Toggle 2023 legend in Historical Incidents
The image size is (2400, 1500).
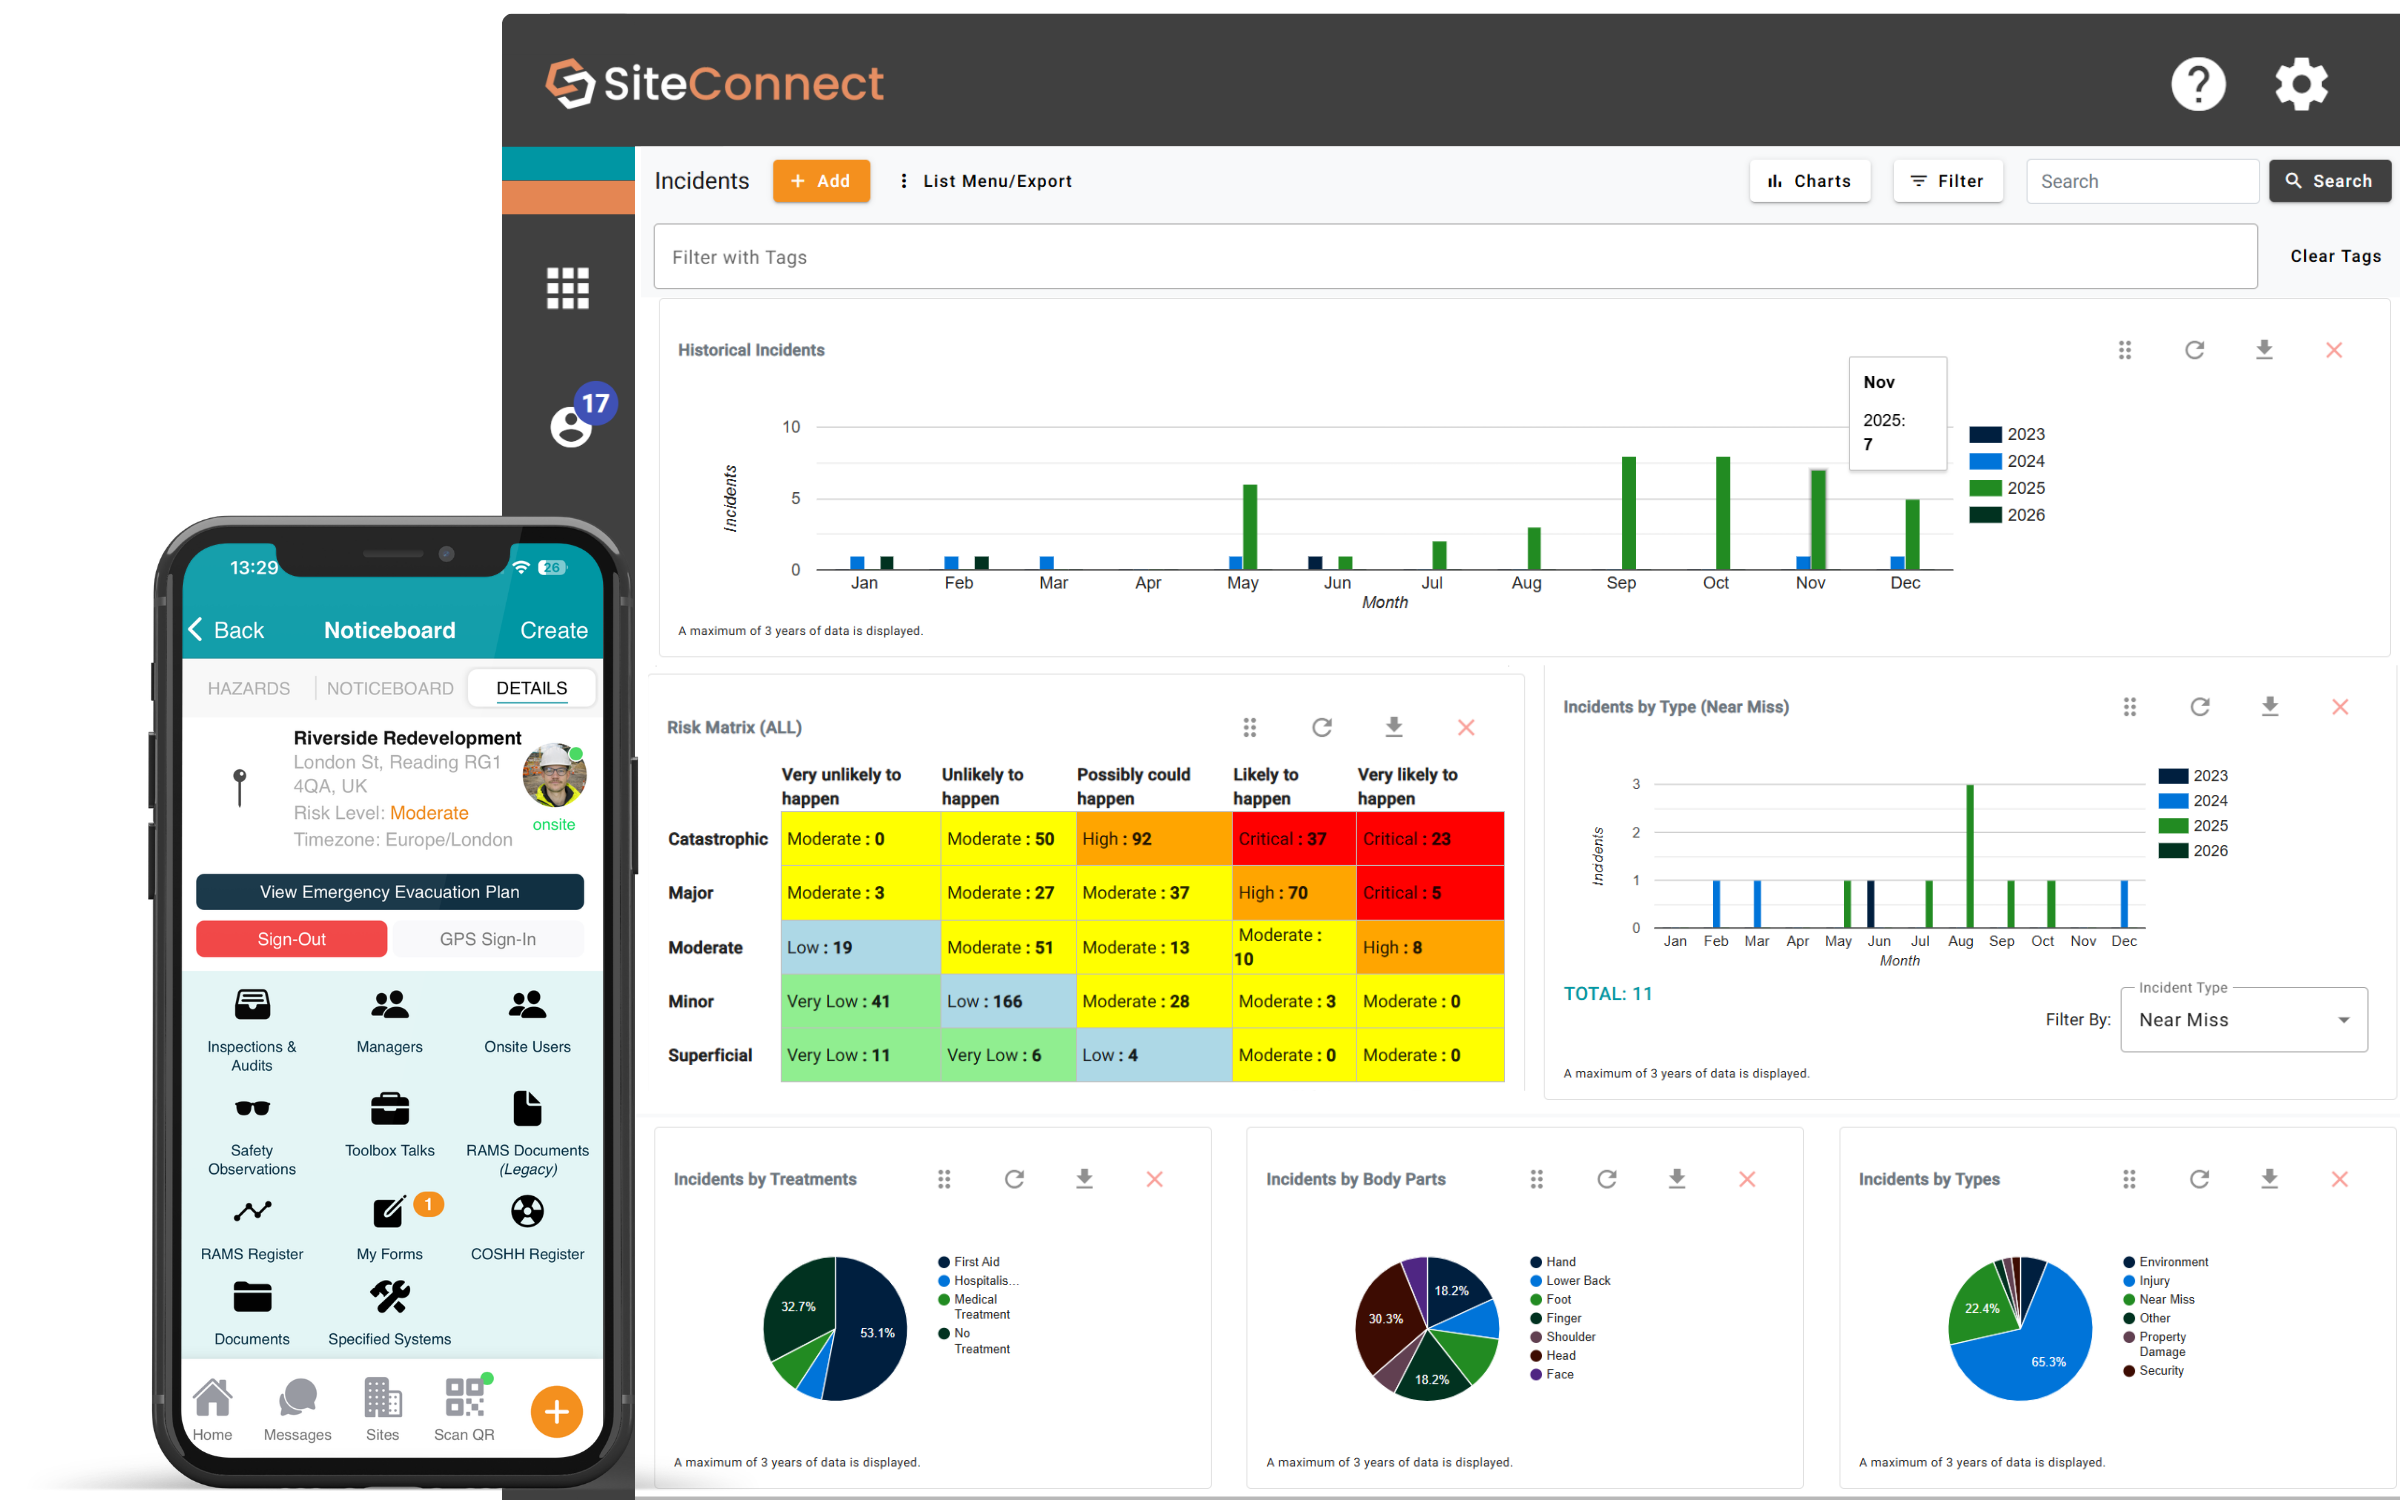point(2007,434)
